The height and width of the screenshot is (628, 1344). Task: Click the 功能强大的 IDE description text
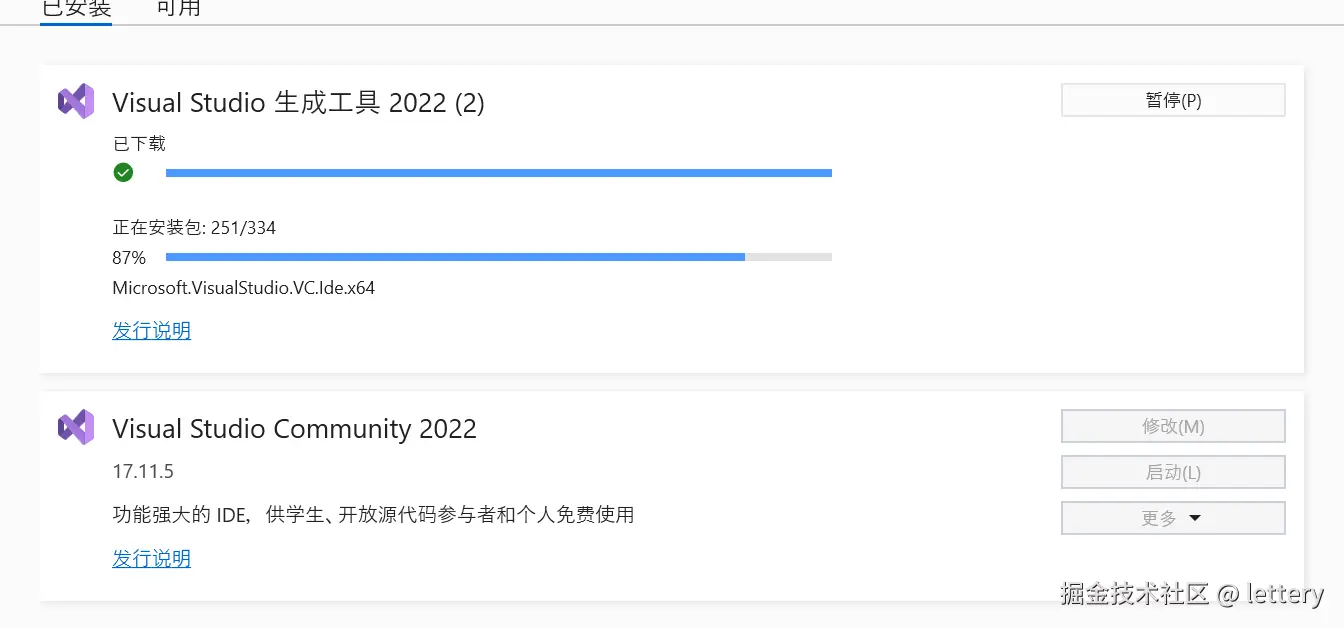[x=373, y=515]
